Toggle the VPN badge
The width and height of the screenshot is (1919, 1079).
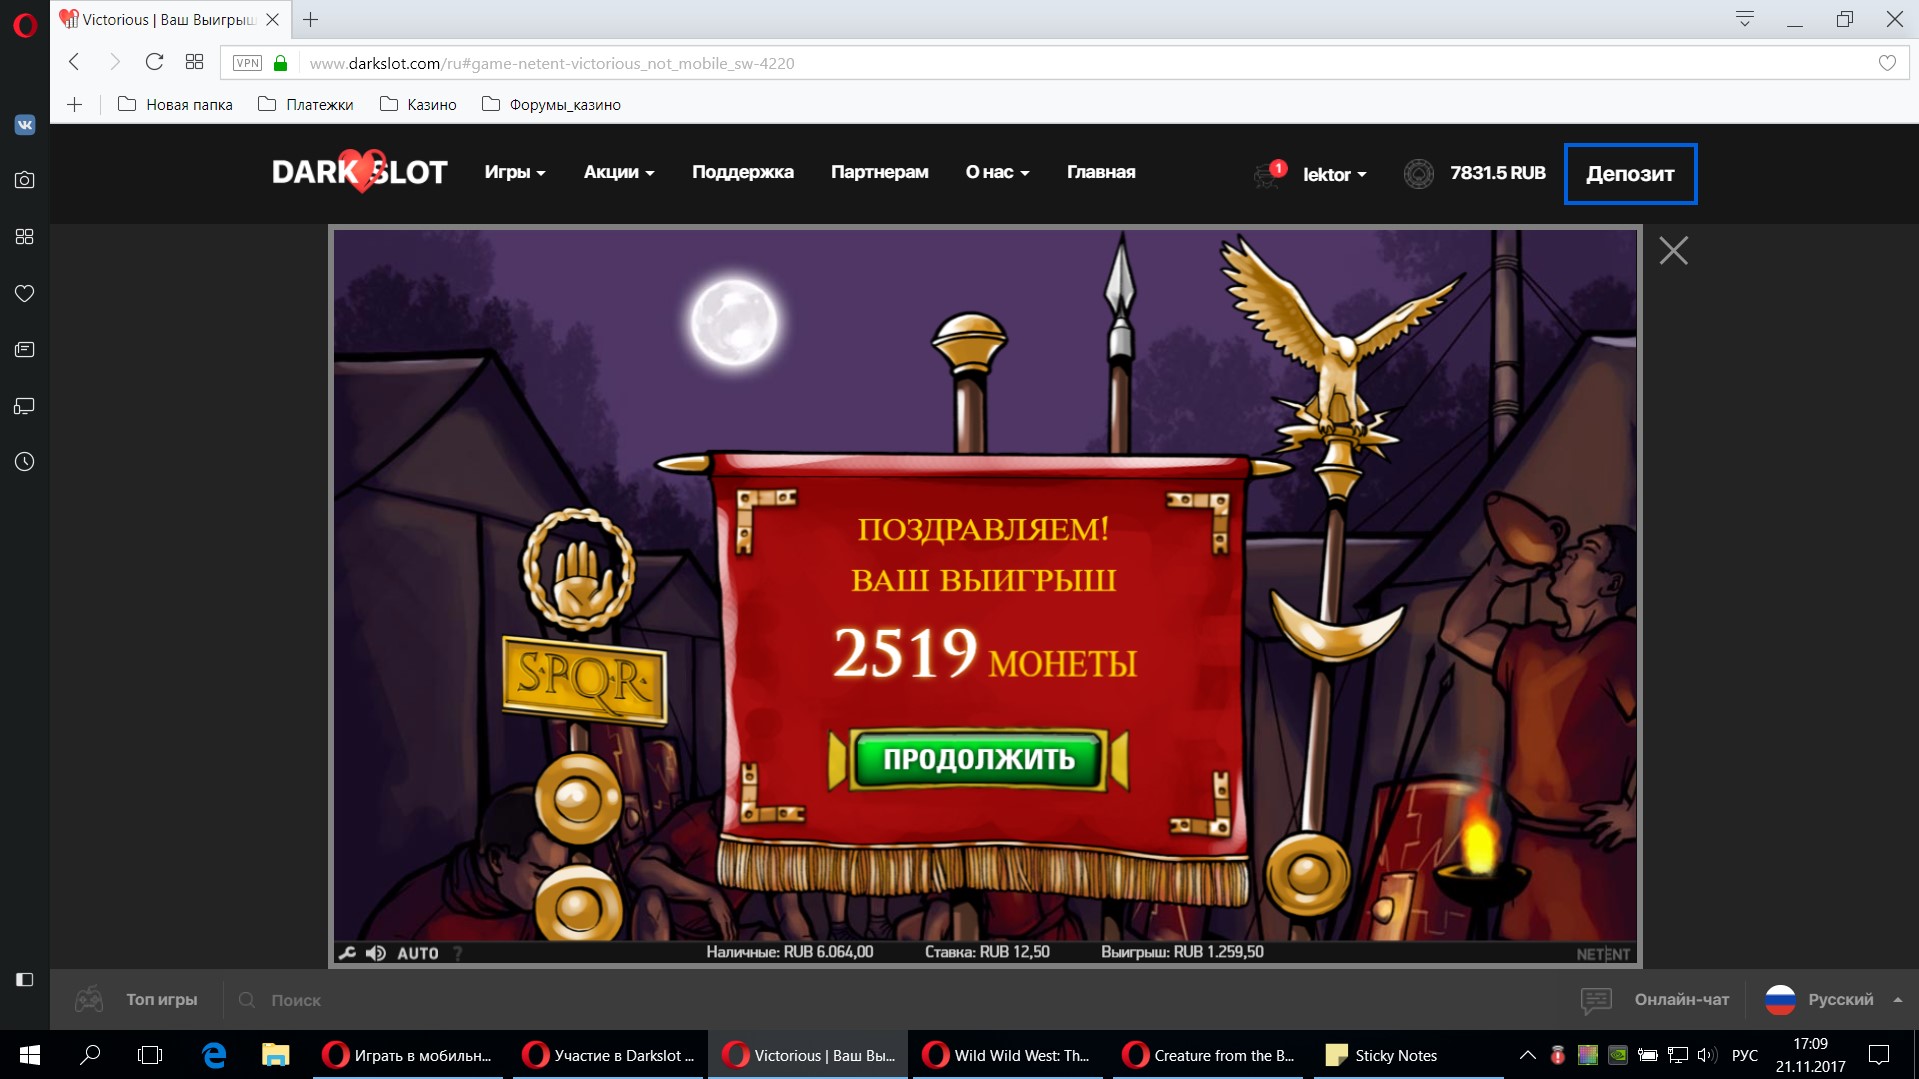(247, 63)
